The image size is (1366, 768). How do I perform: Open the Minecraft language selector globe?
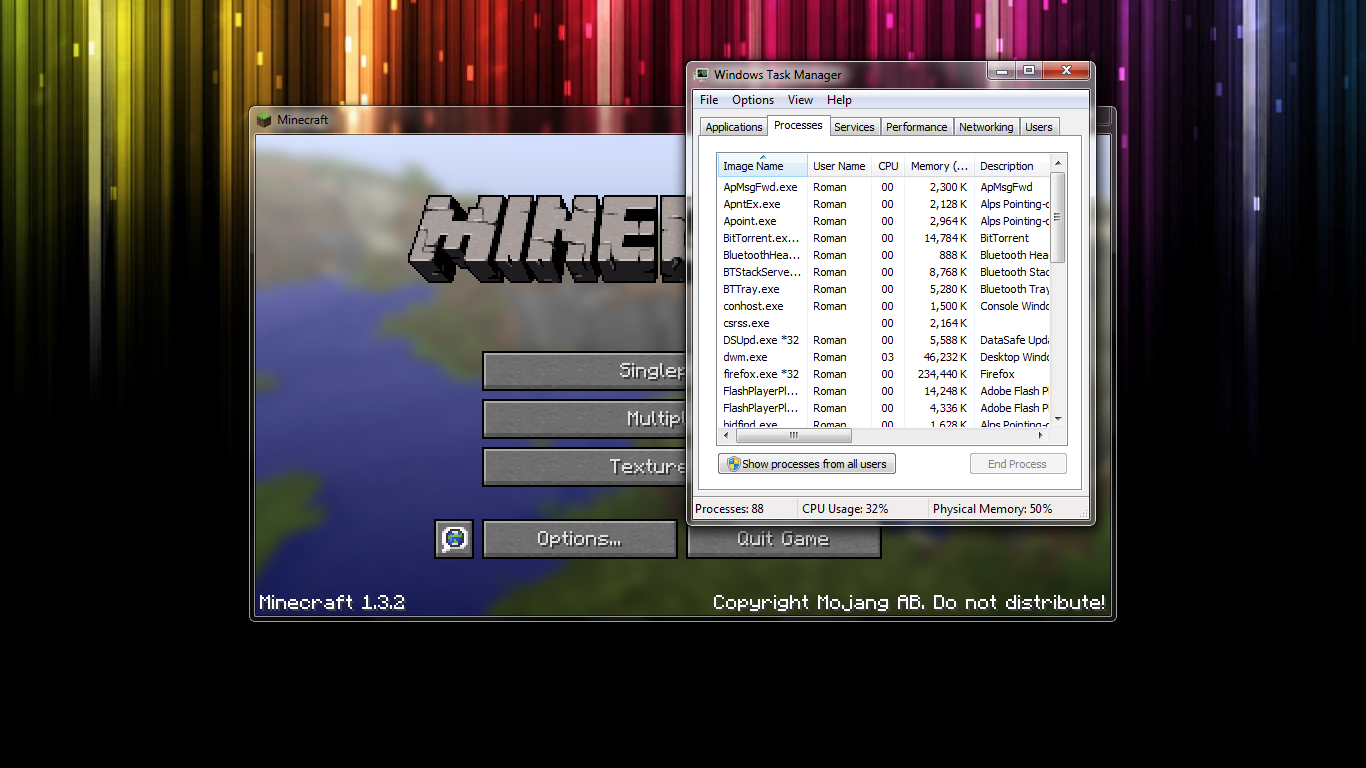click(x=454, y=539)
